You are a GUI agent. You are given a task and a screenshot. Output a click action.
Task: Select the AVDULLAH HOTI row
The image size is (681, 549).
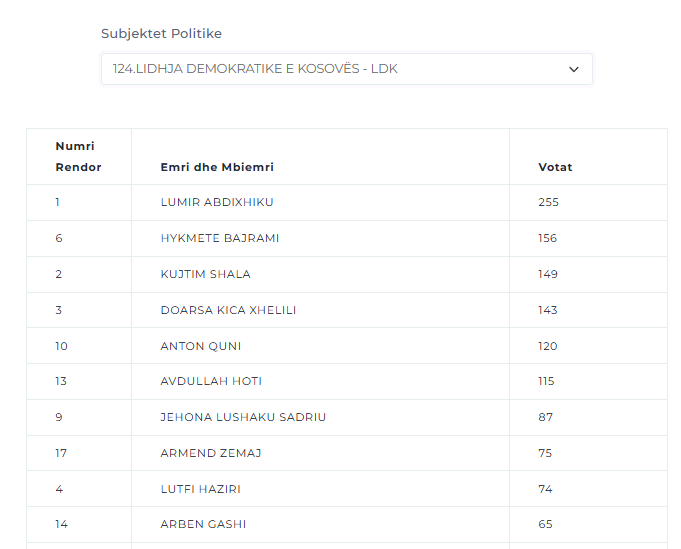point(347,381)
